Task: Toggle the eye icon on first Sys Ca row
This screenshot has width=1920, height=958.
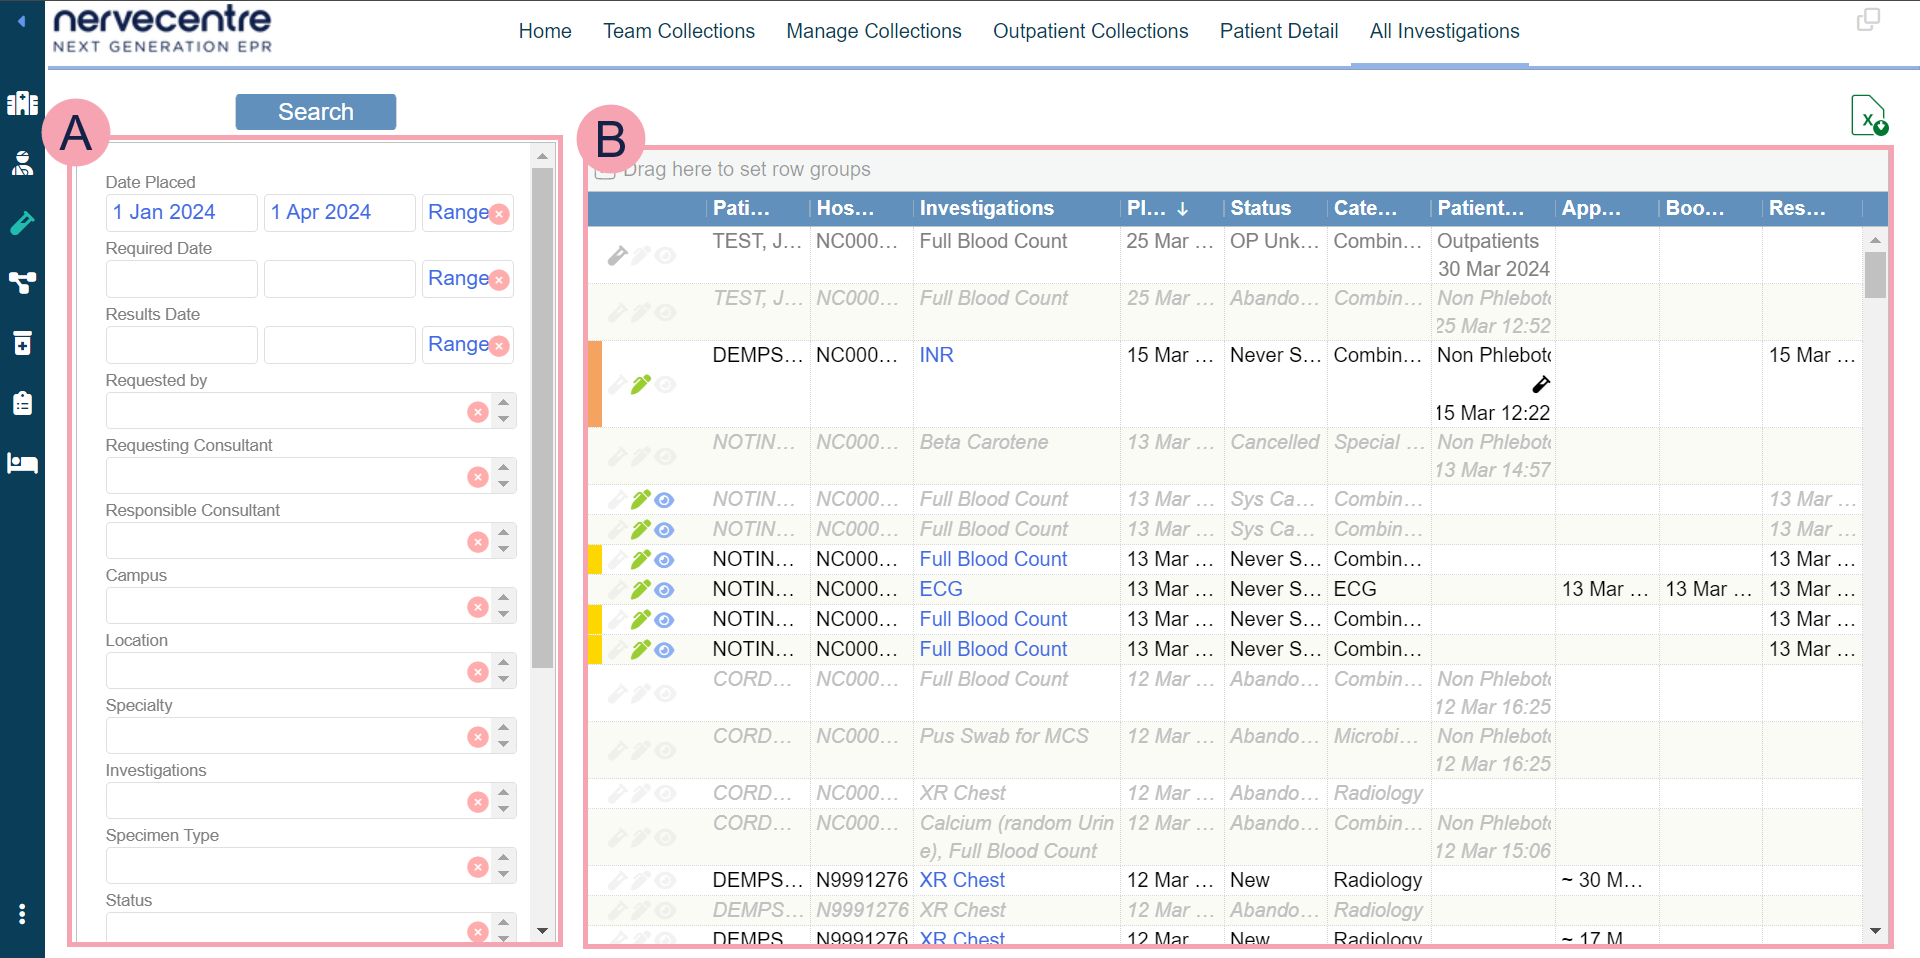Action: (x=665, y=500)
